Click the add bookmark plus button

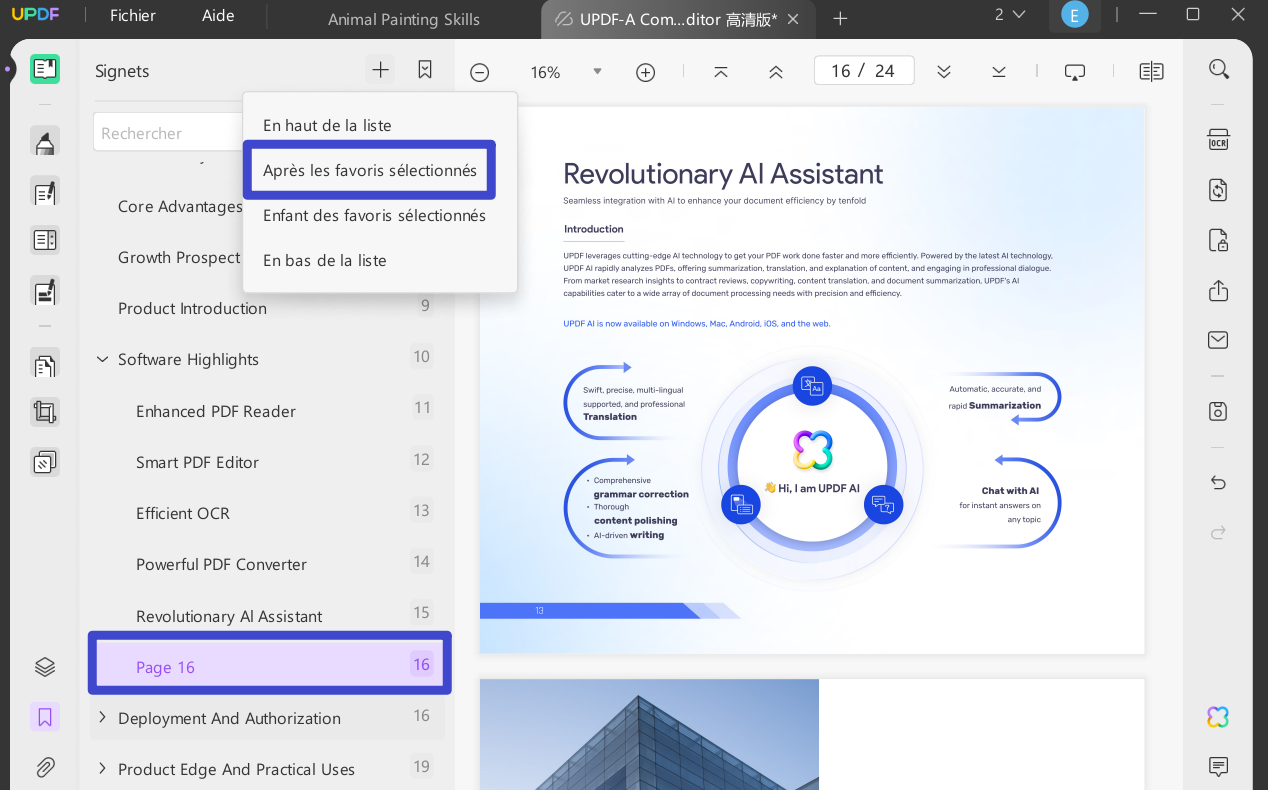click(x=380, y=69)
